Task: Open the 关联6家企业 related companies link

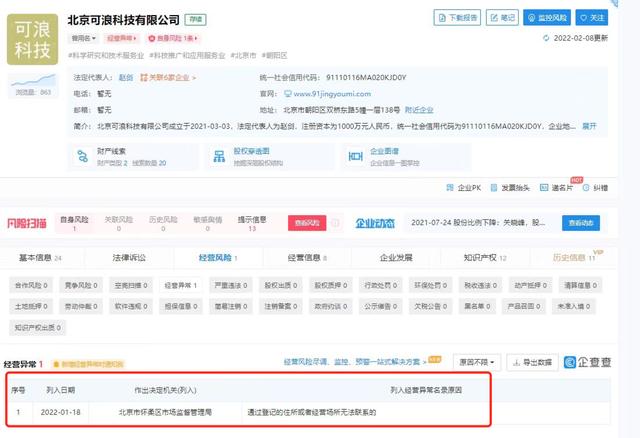Action: (x=168, y=78)
